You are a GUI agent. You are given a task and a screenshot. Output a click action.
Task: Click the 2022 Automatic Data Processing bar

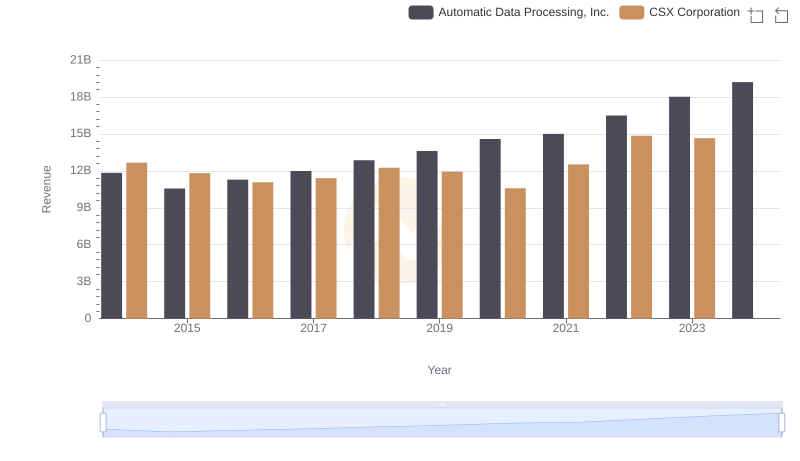coord(616,217)
